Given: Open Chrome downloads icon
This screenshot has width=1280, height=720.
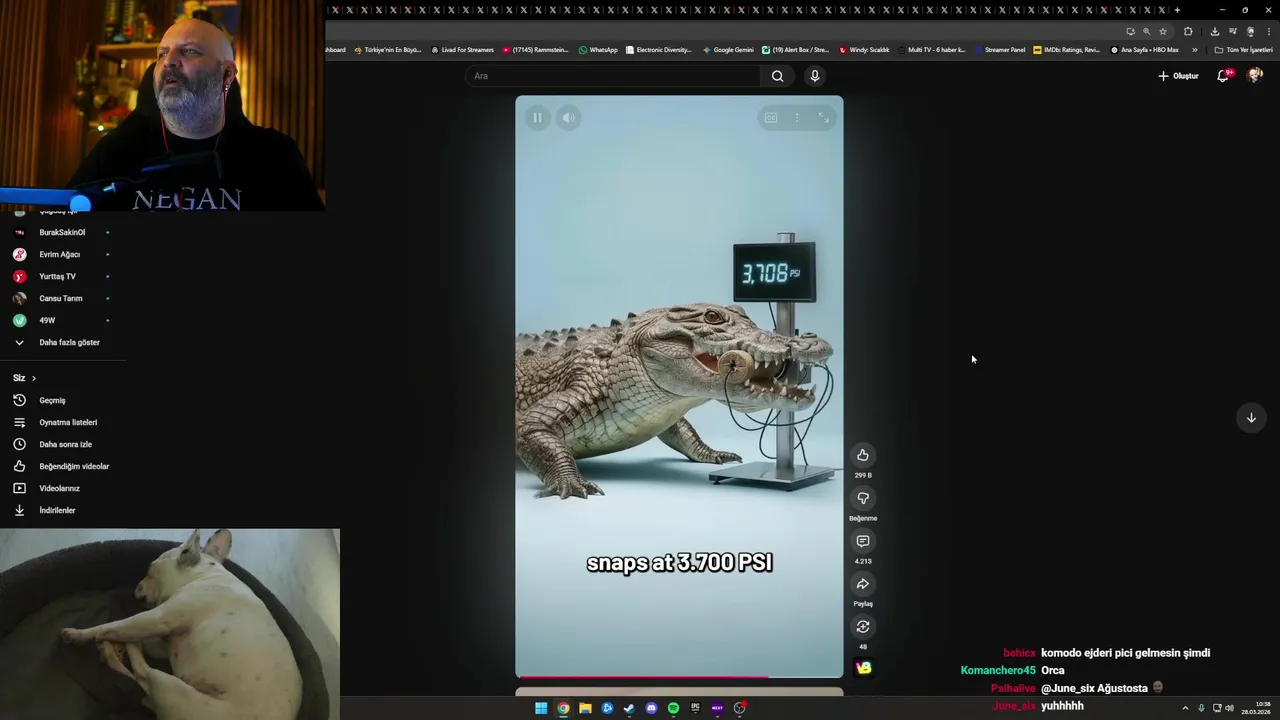Looking at the screenshot, I should click(1214, 31).
